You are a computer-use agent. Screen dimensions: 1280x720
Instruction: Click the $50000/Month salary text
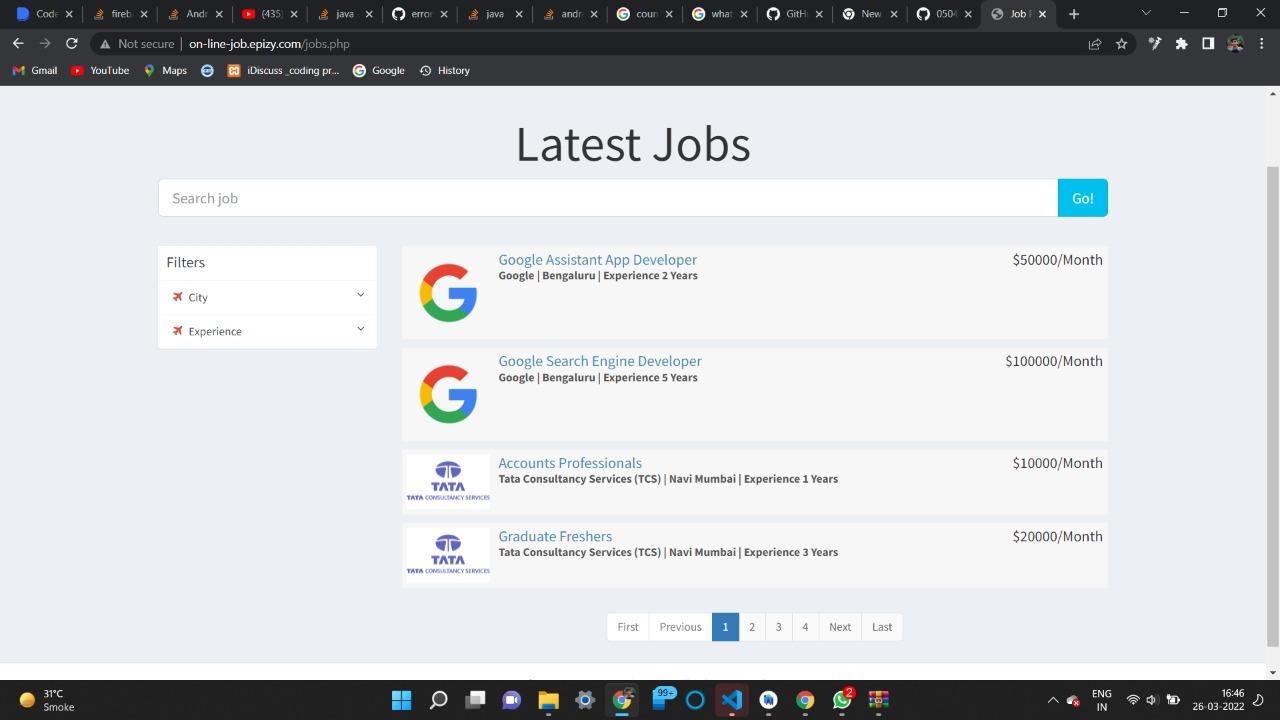coord(1057,260)
